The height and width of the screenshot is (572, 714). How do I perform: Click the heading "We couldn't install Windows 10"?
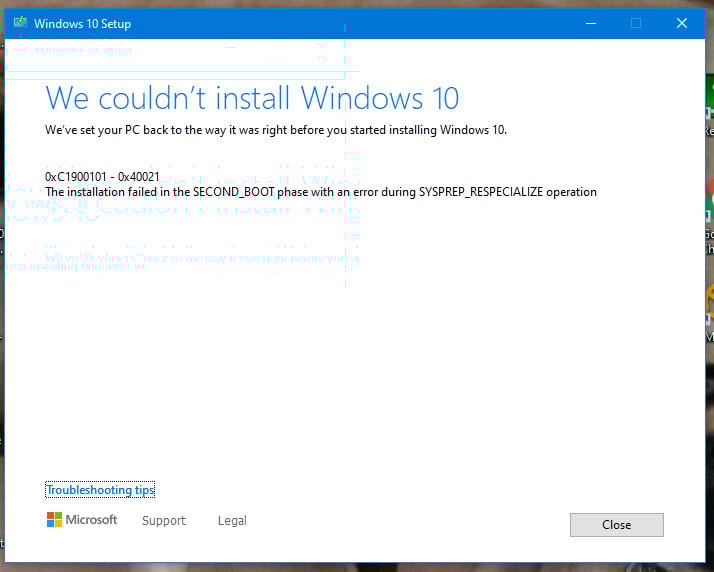pyautogui.click(x=252, y=97)
